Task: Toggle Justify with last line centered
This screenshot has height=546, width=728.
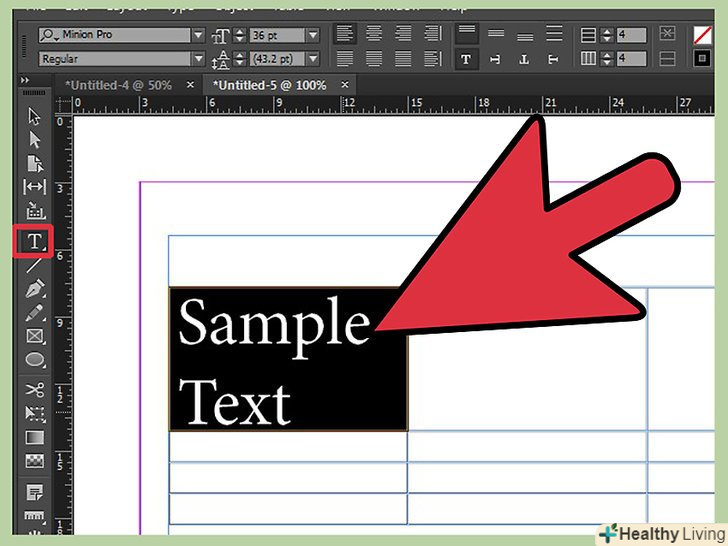Action: [x=374, y=58]
